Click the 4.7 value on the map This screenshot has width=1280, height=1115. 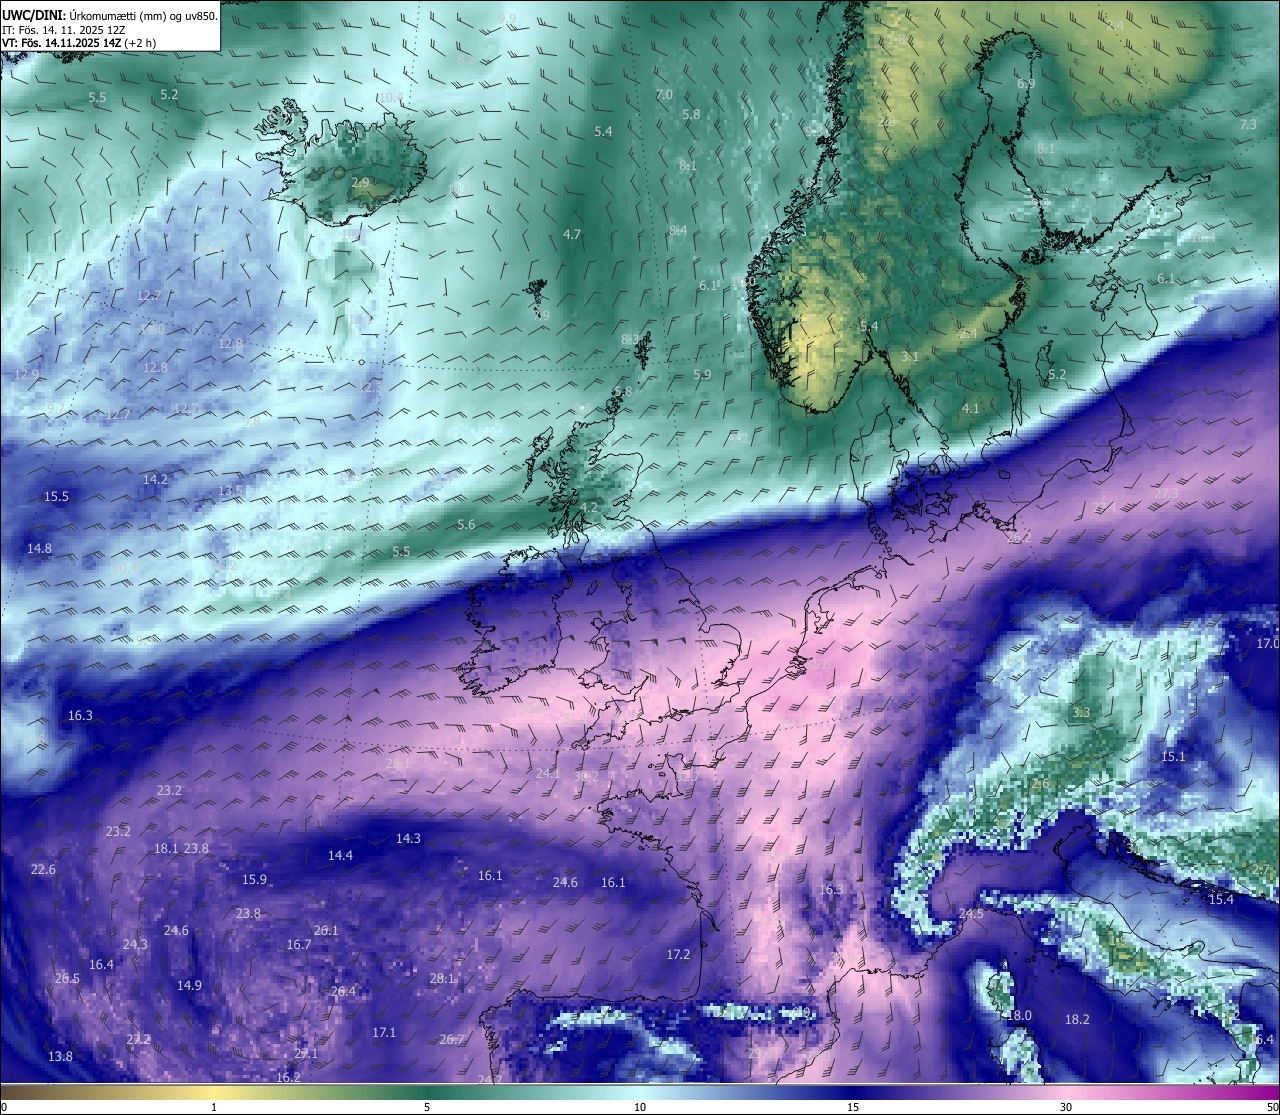pyautogui.click(x=572, y=235)
